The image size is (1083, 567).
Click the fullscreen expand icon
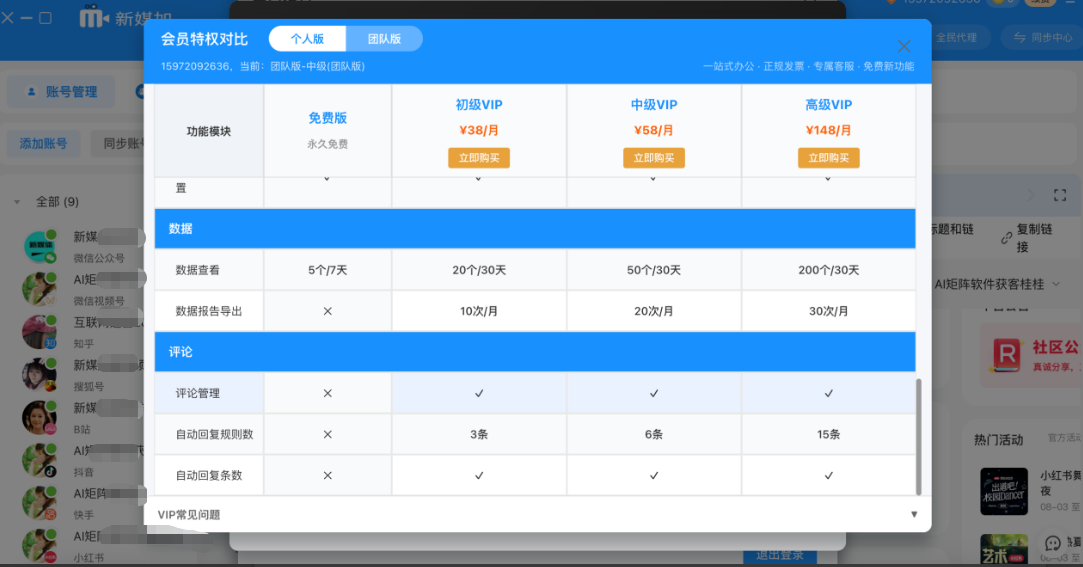[1060, 195]
